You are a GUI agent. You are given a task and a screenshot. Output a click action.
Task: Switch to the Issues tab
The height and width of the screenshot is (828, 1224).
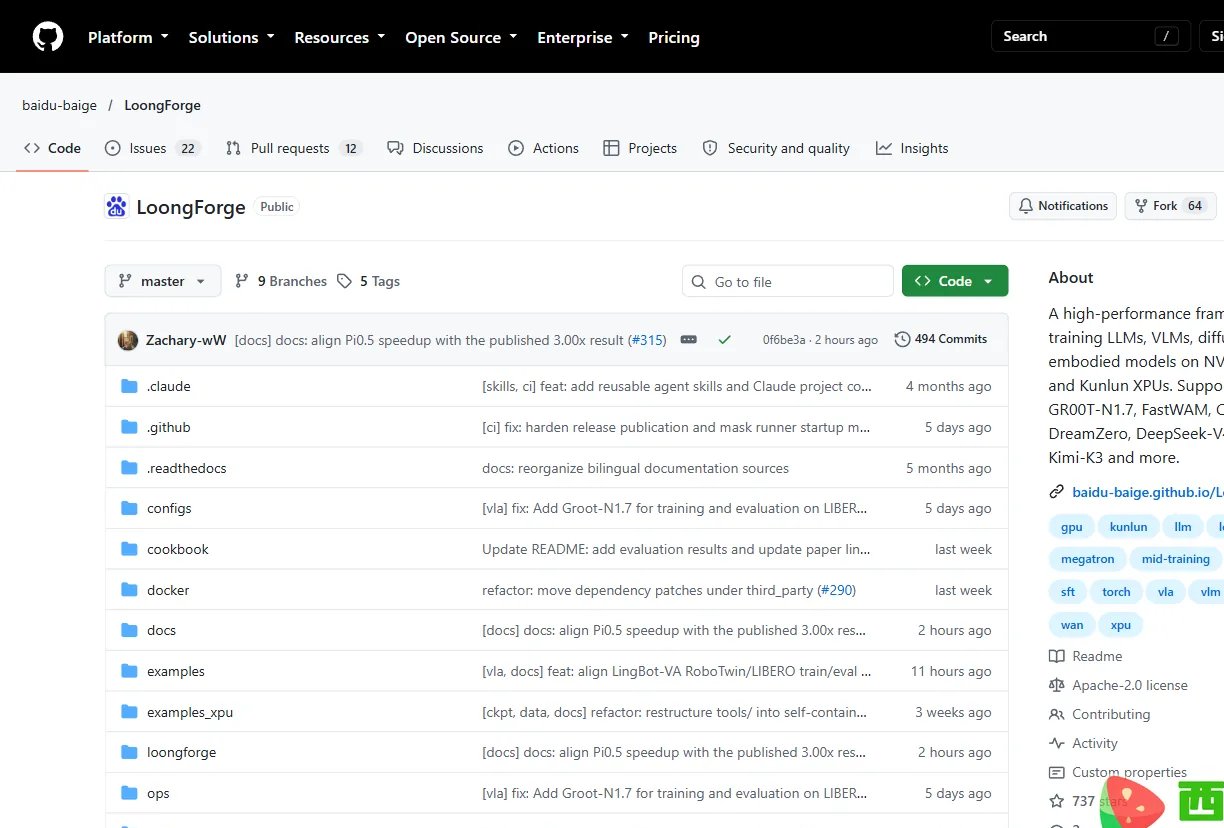tap(153, 148)
